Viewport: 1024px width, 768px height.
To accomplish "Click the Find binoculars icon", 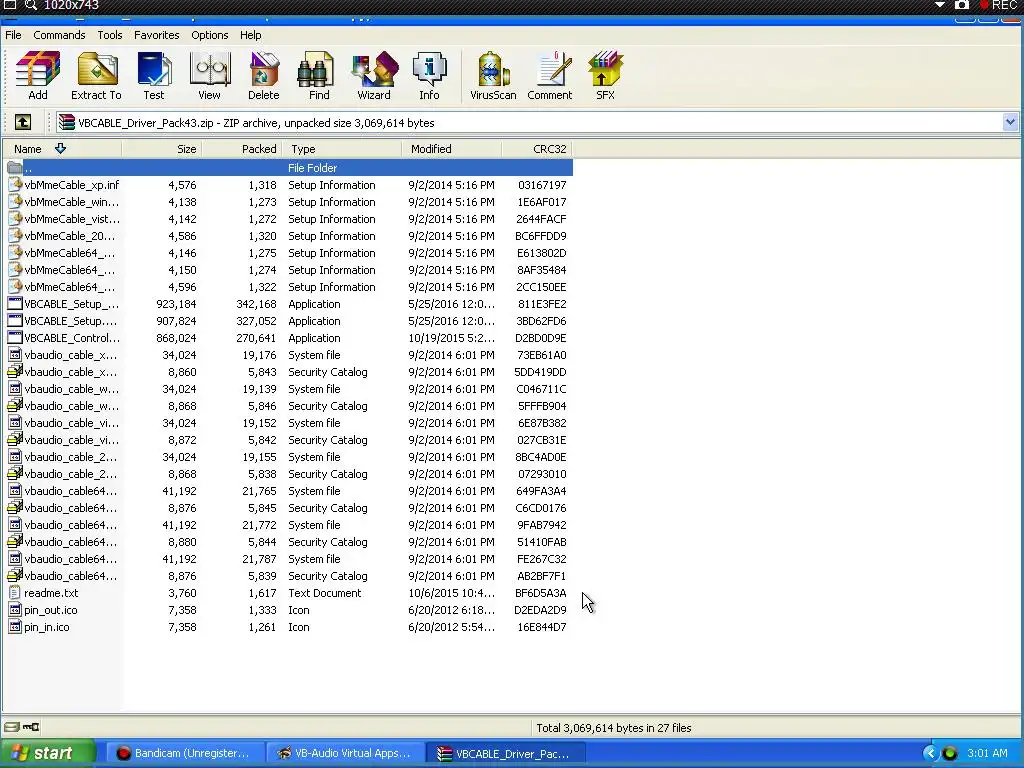I will tap(315, 69).
